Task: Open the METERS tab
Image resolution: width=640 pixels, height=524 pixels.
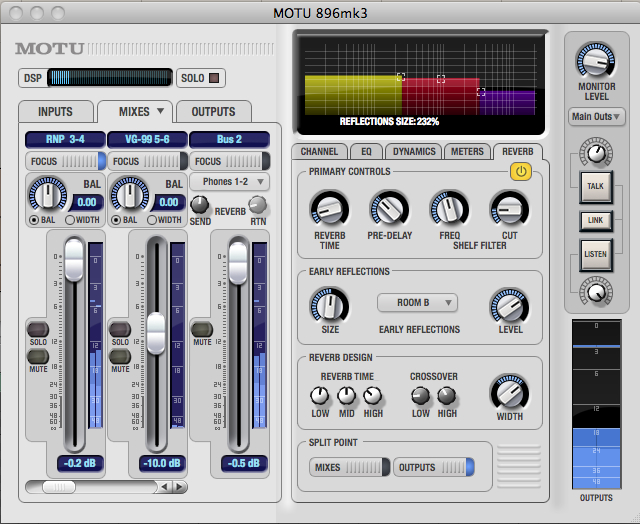Action: tap(467, 151)
